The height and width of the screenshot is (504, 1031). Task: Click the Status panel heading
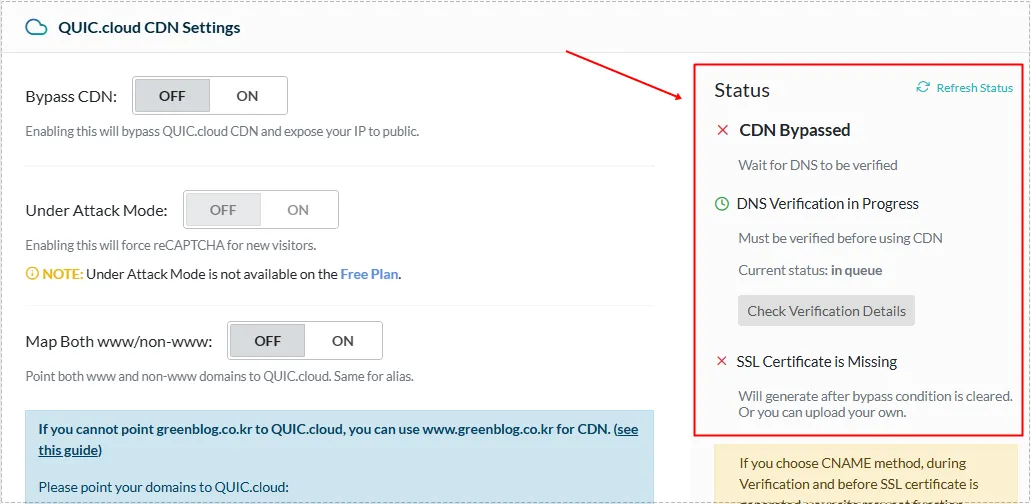(742, 90)
